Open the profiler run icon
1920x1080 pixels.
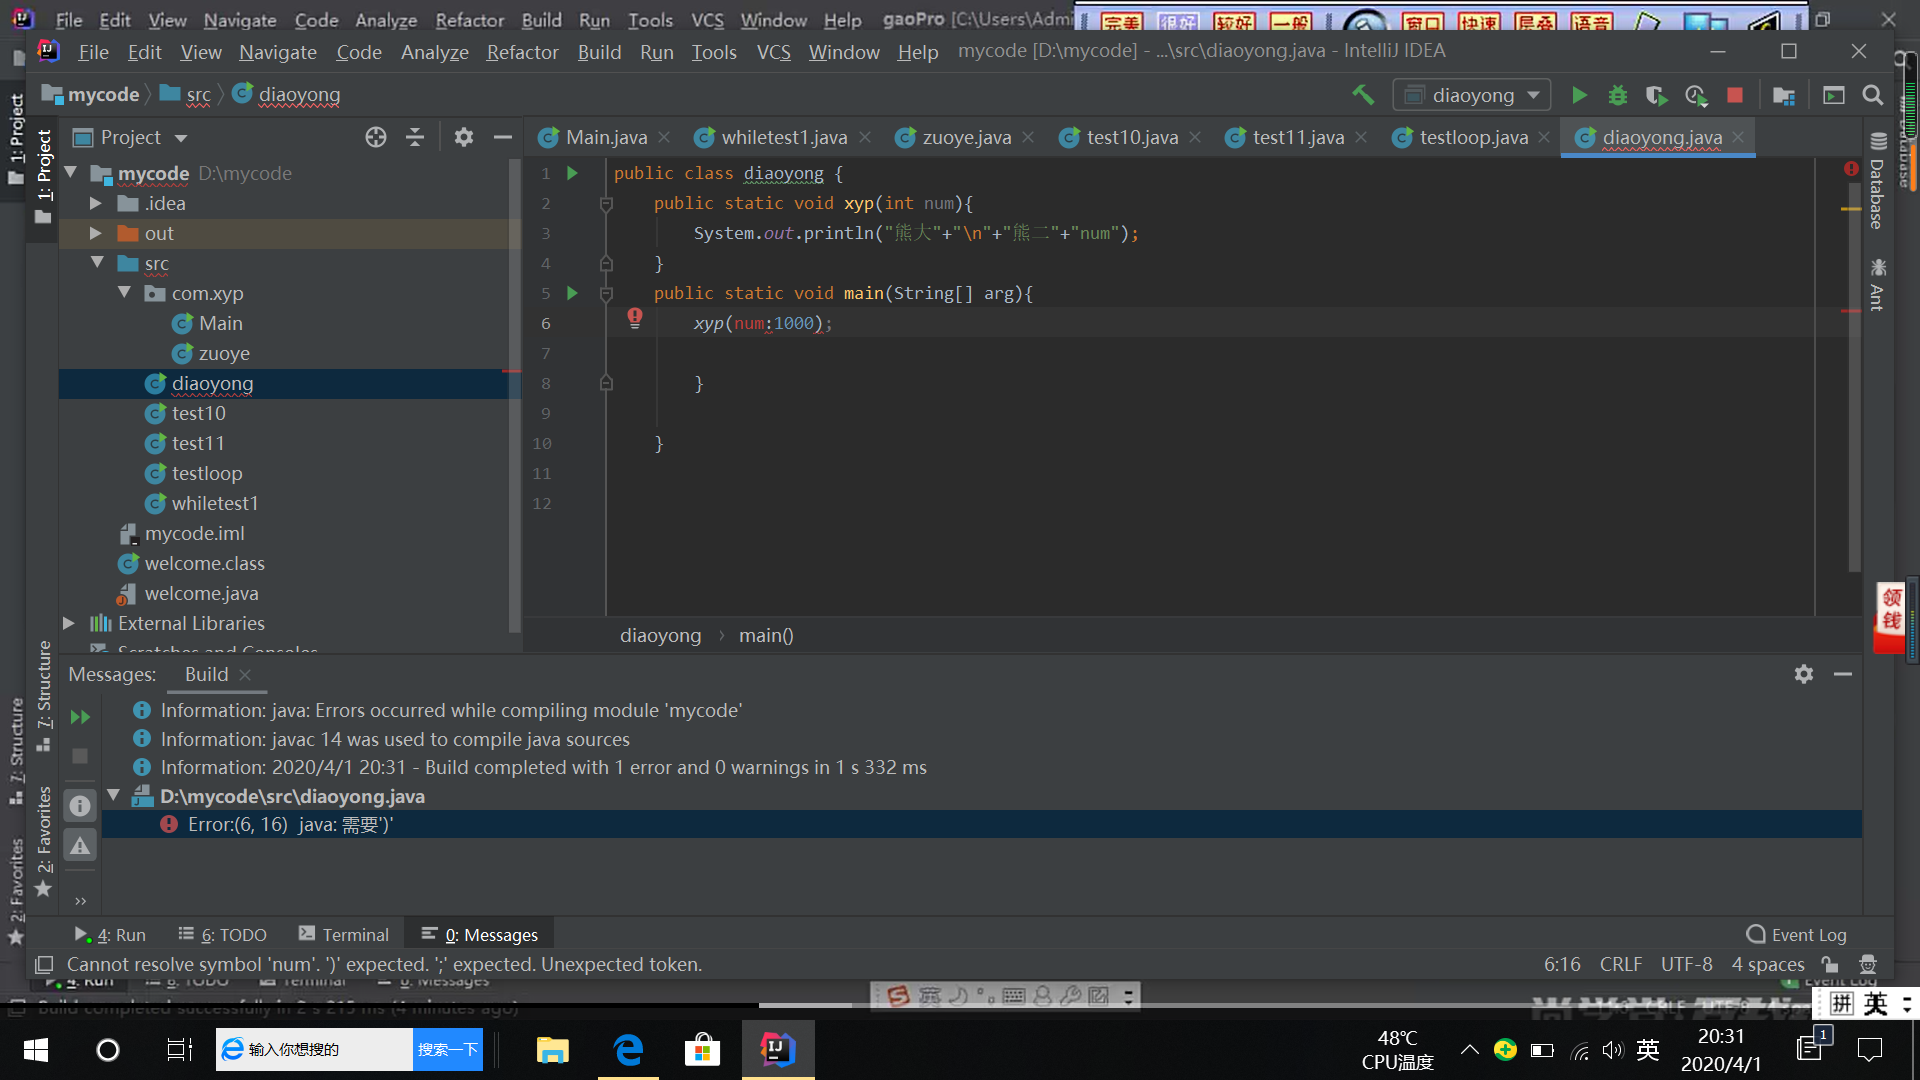[x=1696, y=95]
